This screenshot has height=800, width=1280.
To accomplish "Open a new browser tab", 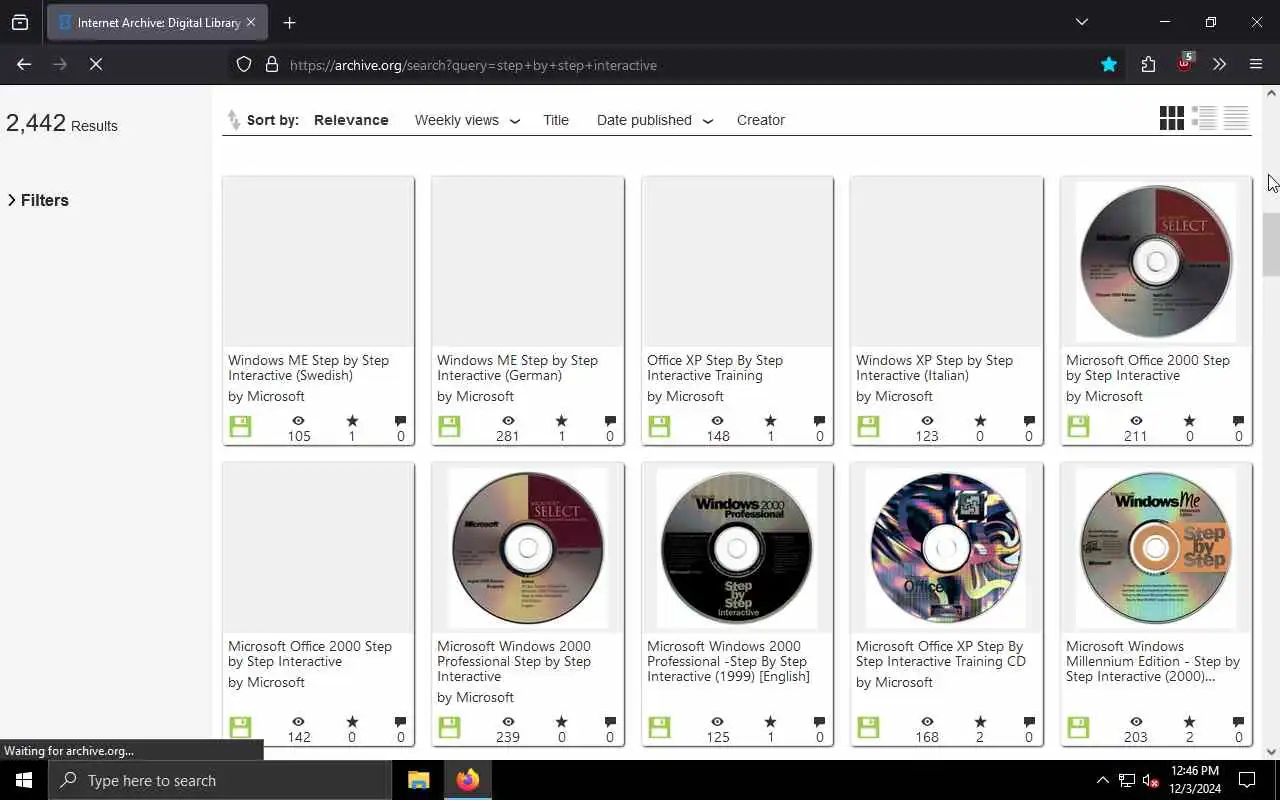I will (290, 22).
